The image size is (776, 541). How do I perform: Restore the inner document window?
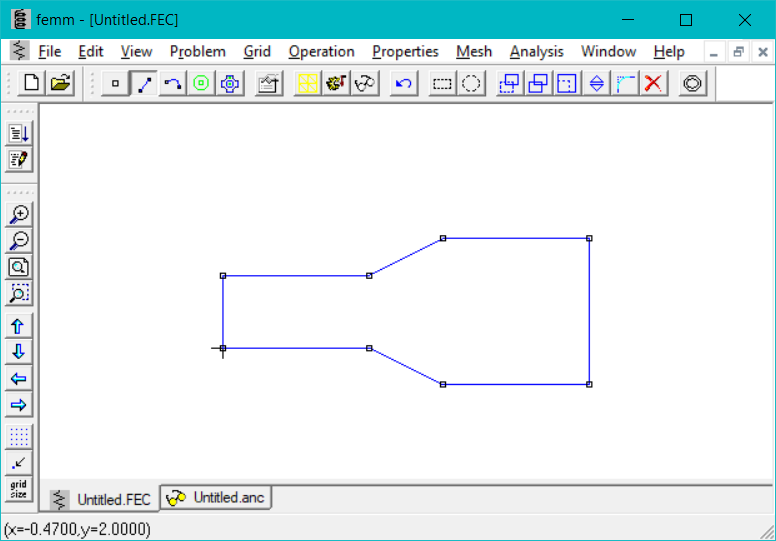[738, 52]
